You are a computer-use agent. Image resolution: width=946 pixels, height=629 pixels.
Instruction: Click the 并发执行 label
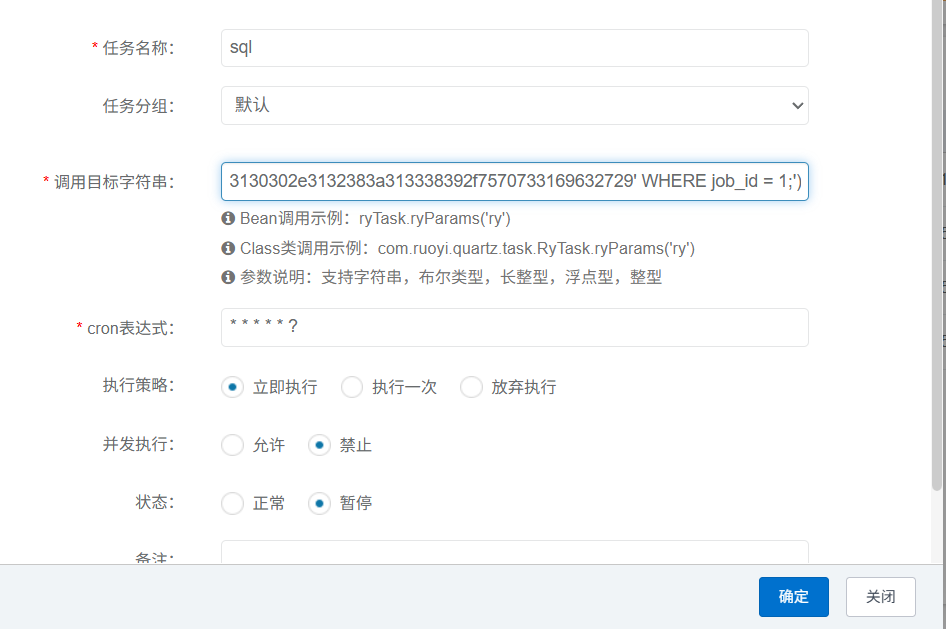tap(138, 444)
